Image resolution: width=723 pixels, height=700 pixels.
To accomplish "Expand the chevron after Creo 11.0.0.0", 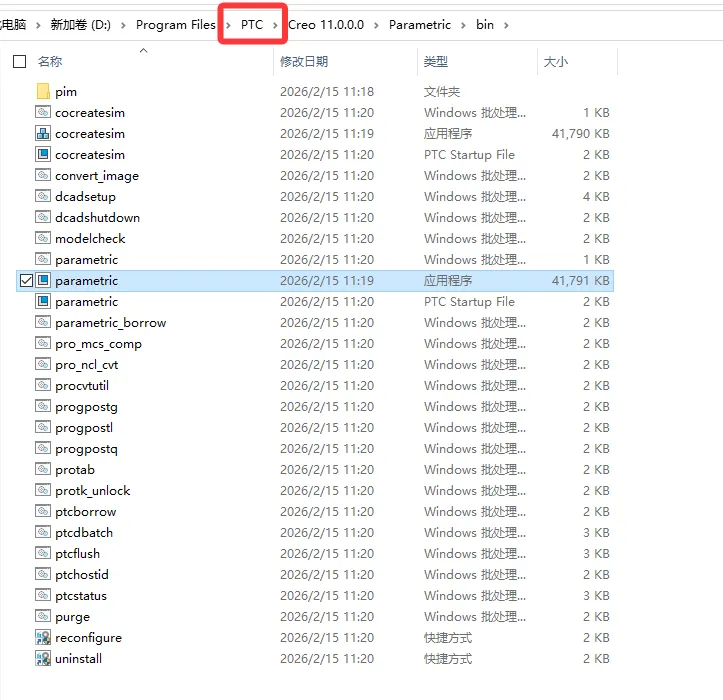I will click(376, 25).
